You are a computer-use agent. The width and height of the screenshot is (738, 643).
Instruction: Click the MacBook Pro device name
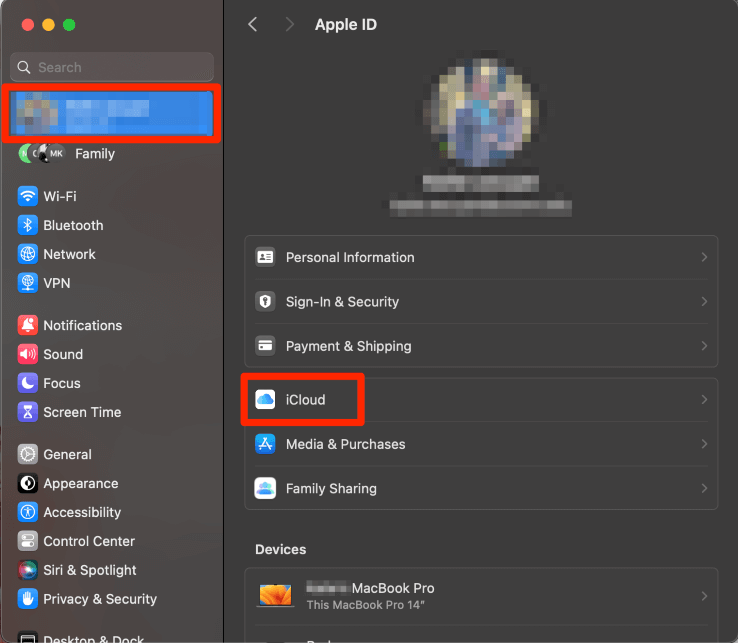pos(370,588)
